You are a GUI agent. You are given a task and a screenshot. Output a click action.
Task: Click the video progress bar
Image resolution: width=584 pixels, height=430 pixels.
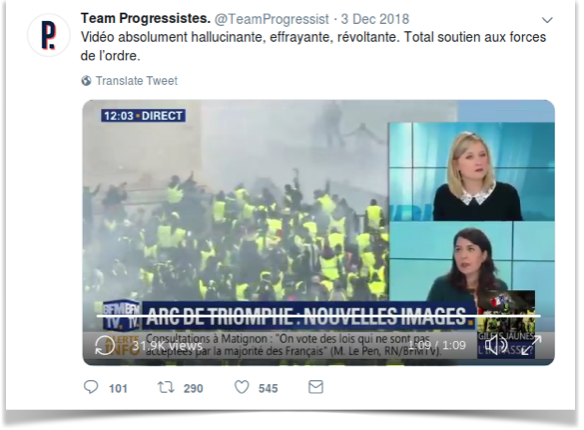[x=318, y=316]
